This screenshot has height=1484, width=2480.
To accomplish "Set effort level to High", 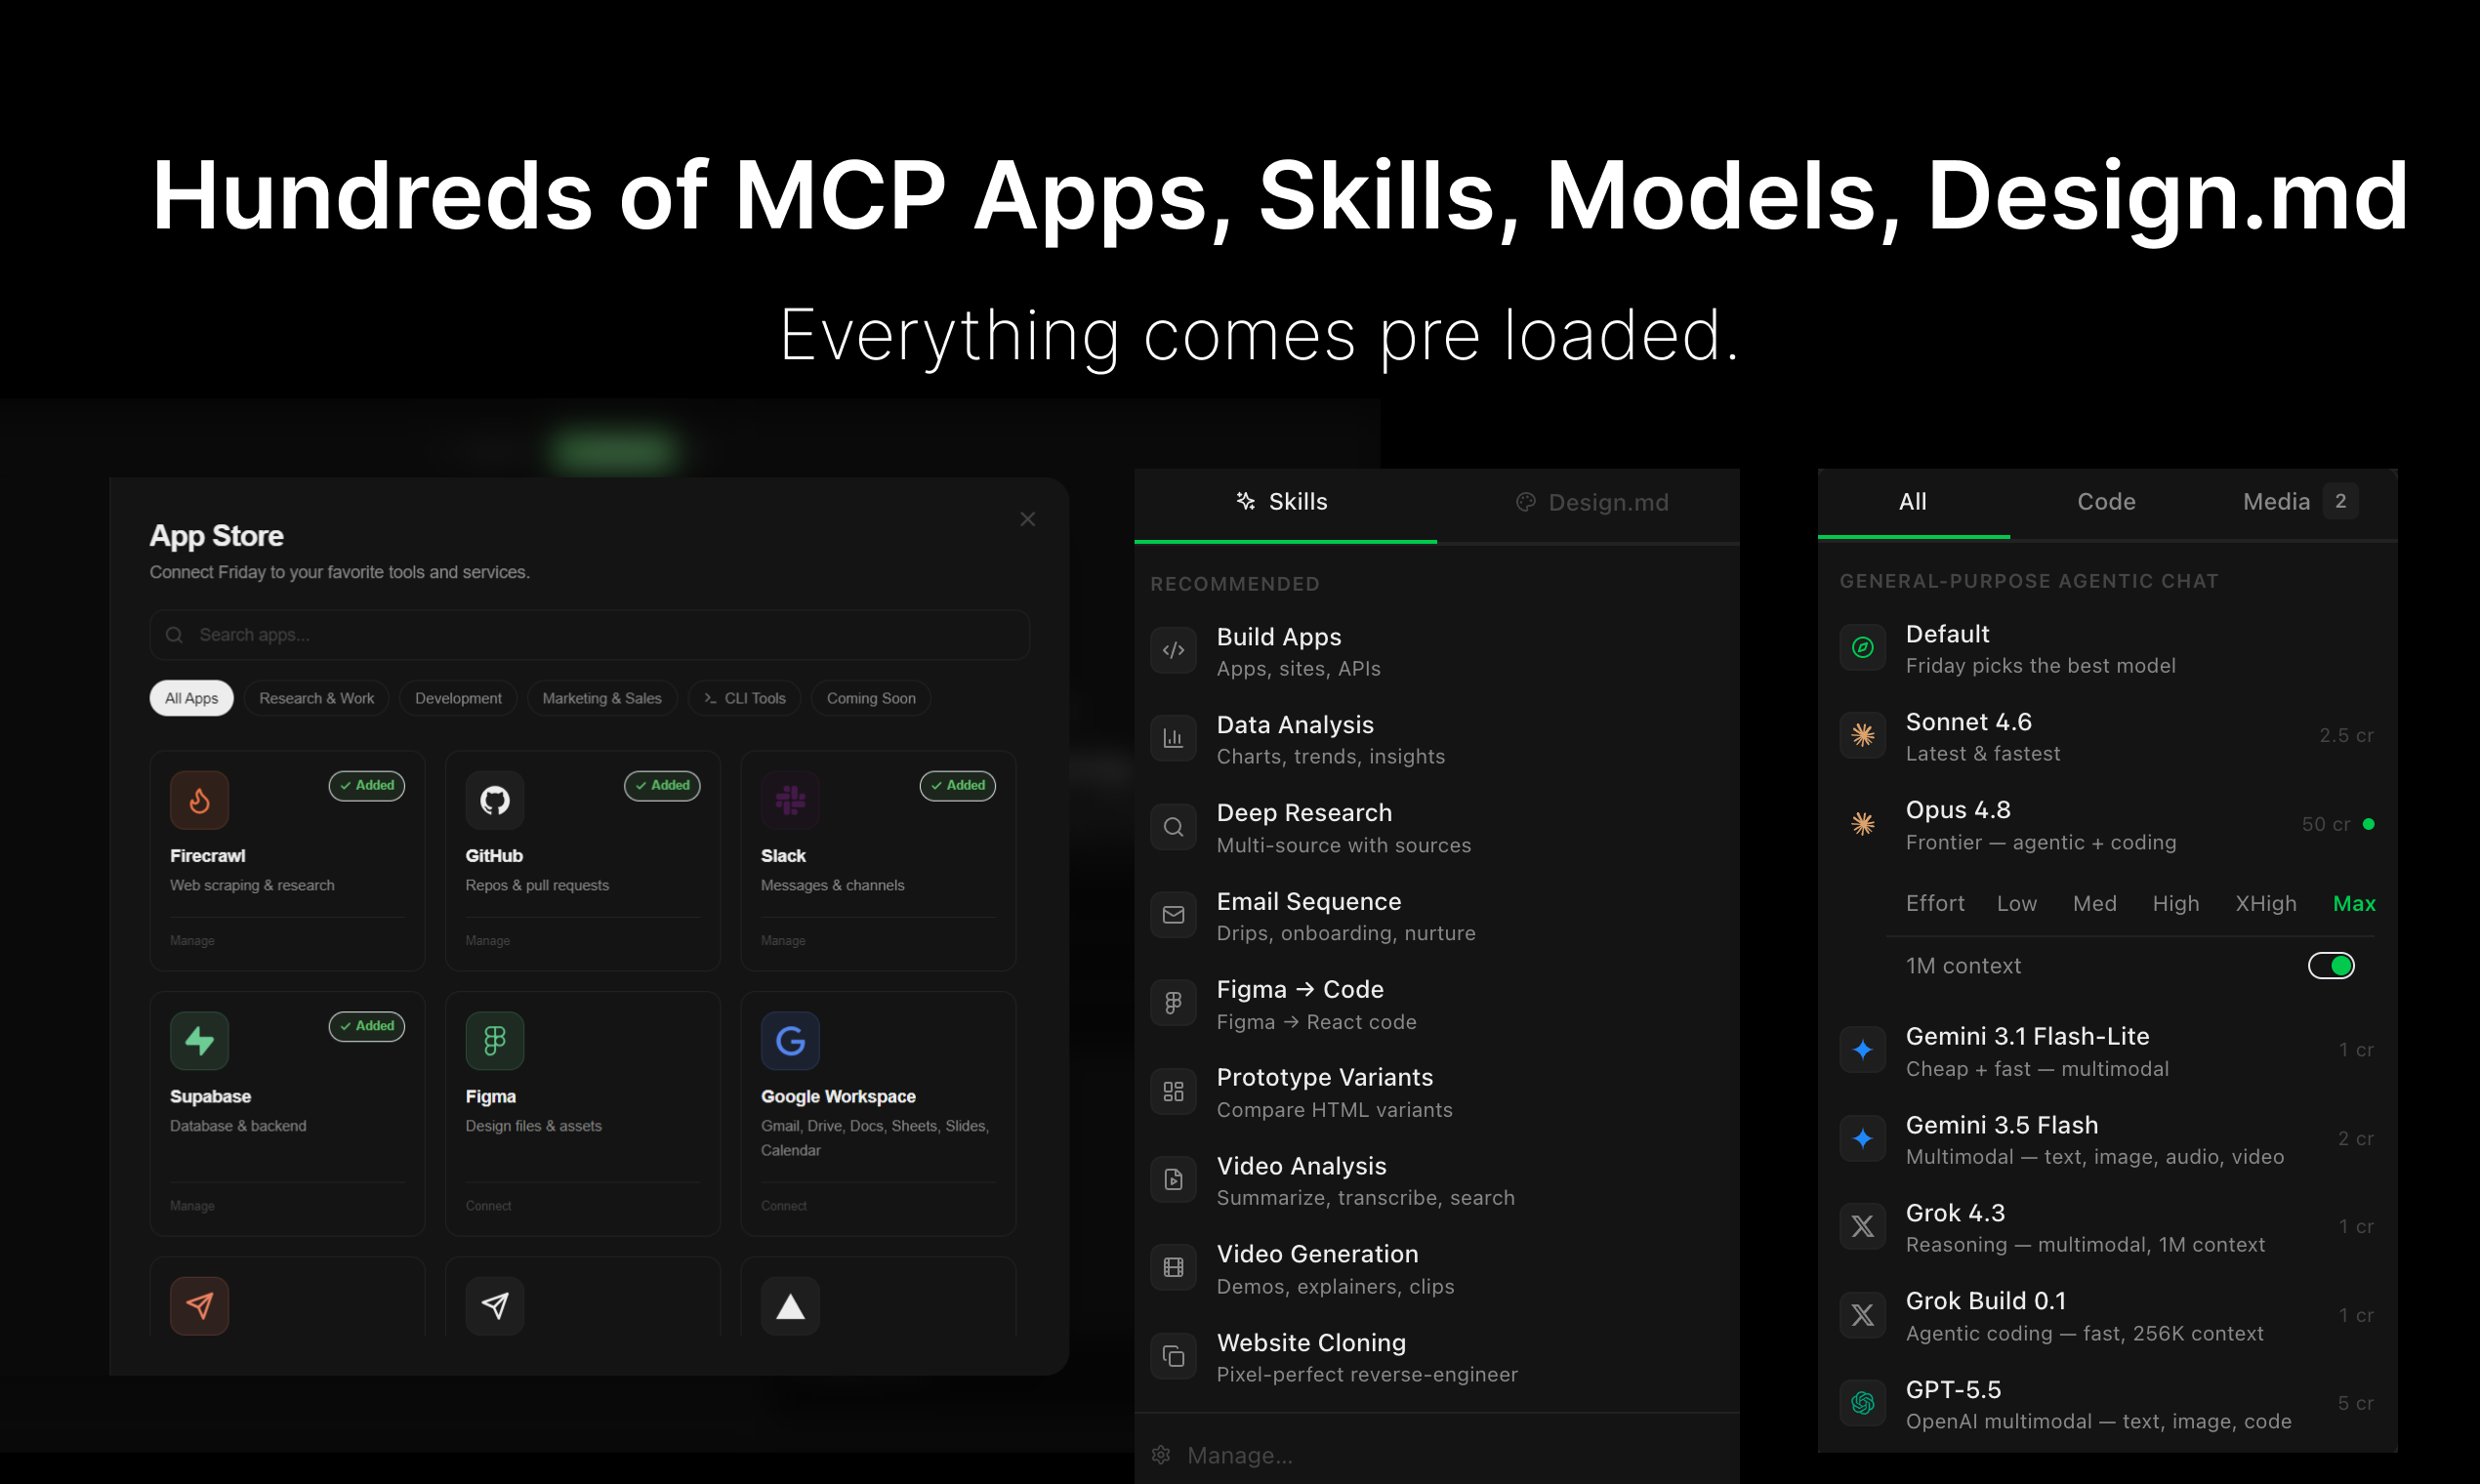I will (x=2175, y=904).
